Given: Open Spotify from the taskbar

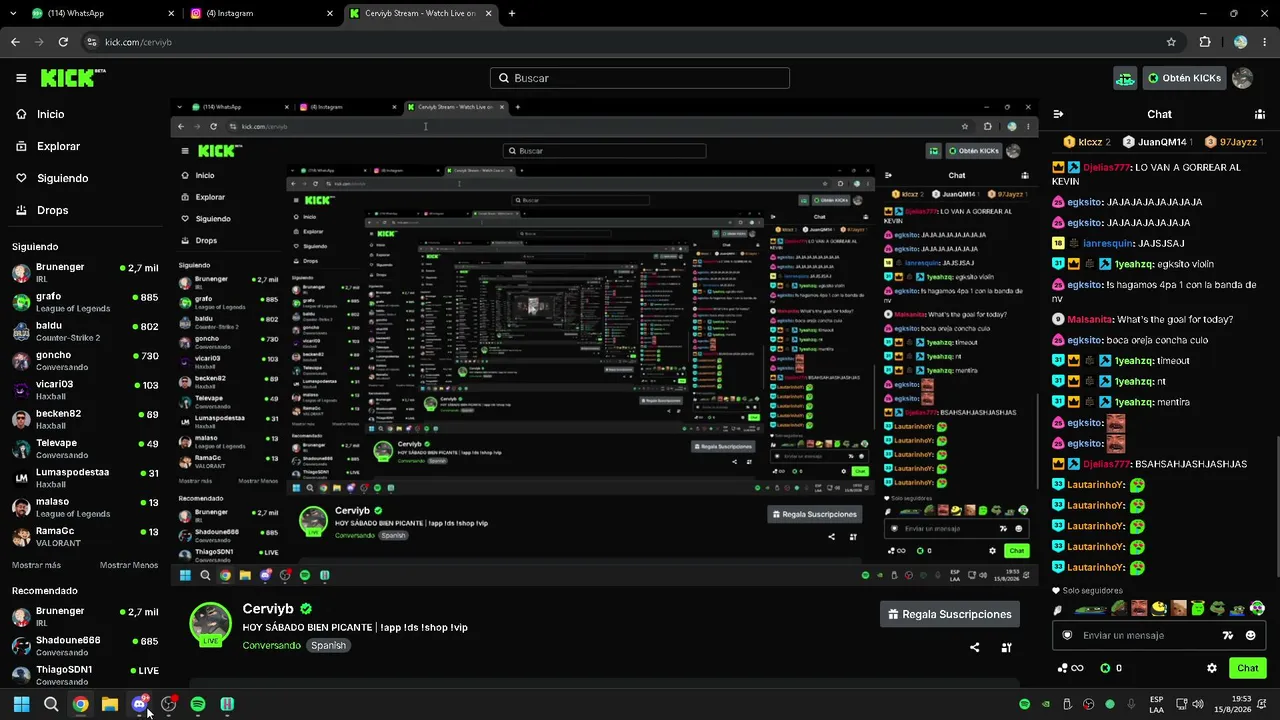Looking at the screenshot, I should [198, 704].
